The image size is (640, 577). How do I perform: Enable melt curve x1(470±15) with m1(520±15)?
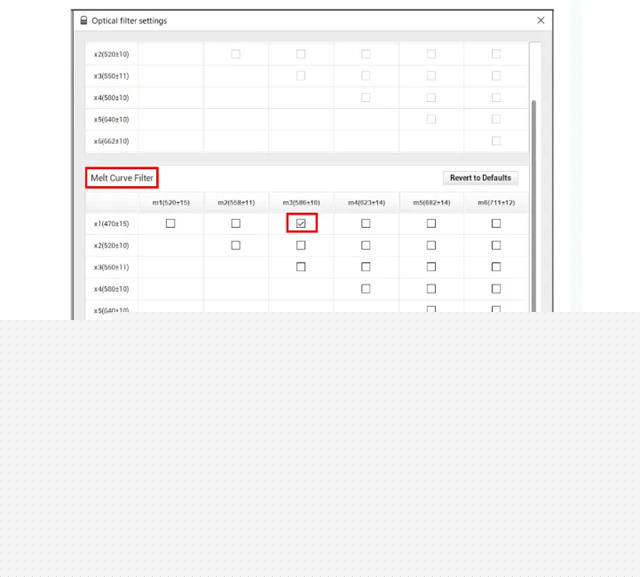pyautogui.click(x=171, y=224)
